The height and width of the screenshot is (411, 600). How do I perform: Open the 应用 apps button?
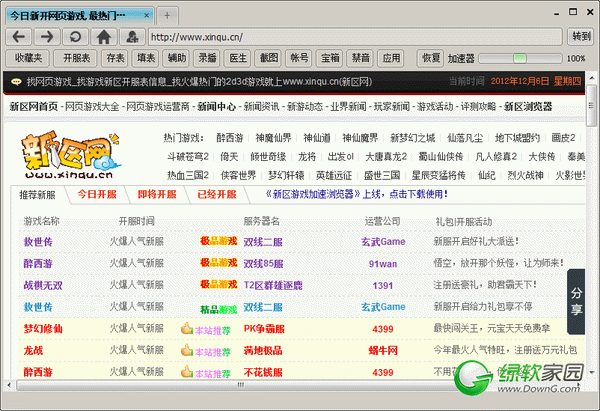click(391, 58)
